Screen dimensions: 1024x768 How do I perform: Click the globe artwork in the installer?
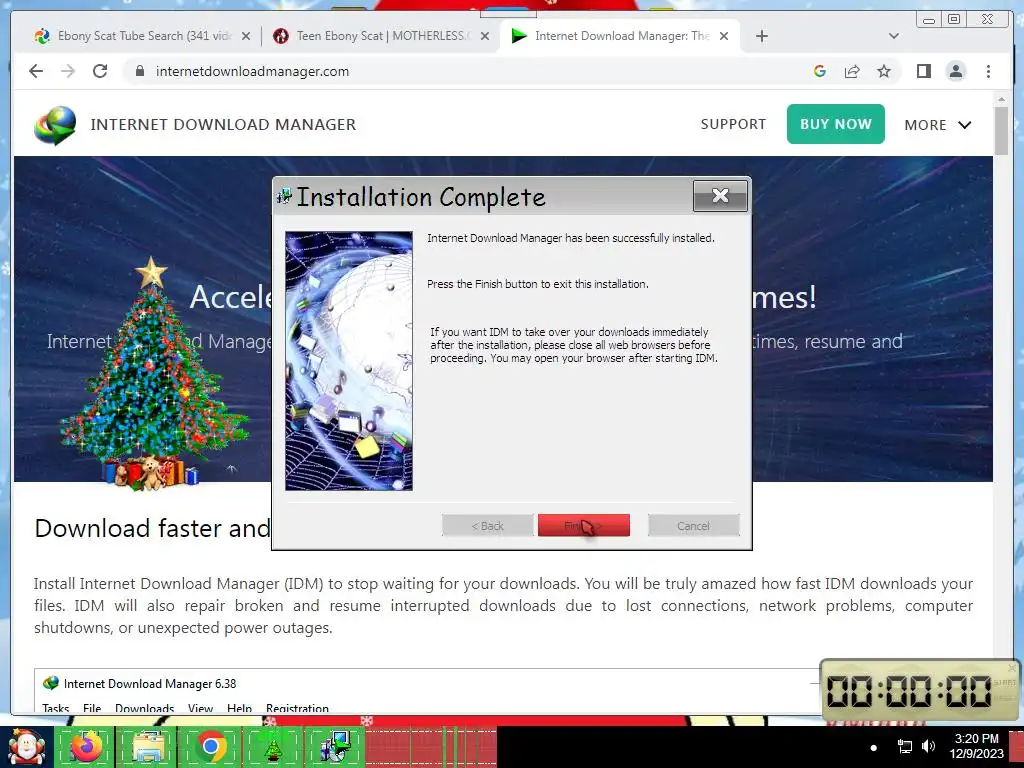pyautogui.click(x=349, y=360)
